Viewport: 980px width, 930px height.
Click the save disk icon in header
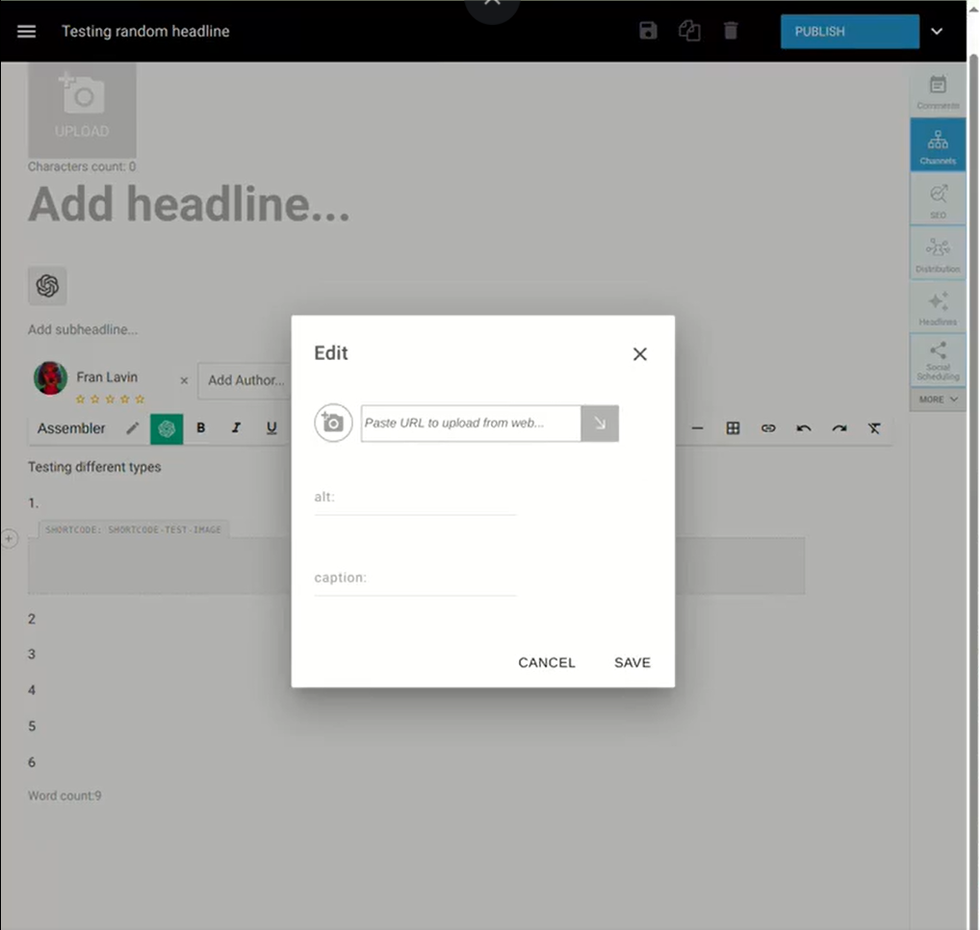click(x=648, y=31)
